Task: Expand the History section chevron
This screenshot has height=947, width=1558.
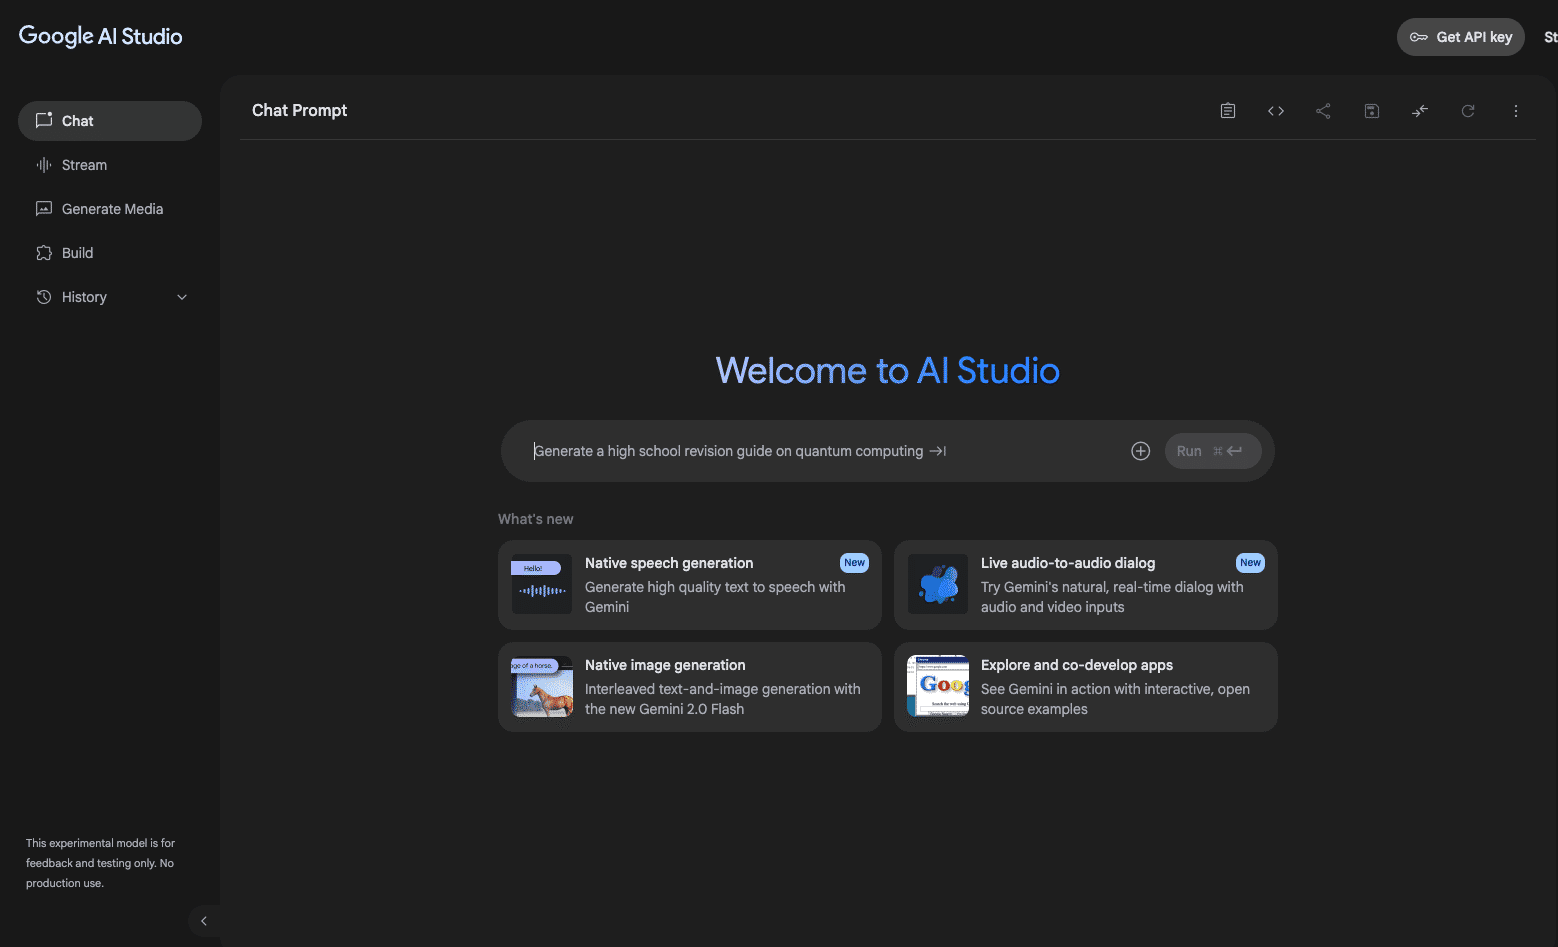Action: point(182,297)
